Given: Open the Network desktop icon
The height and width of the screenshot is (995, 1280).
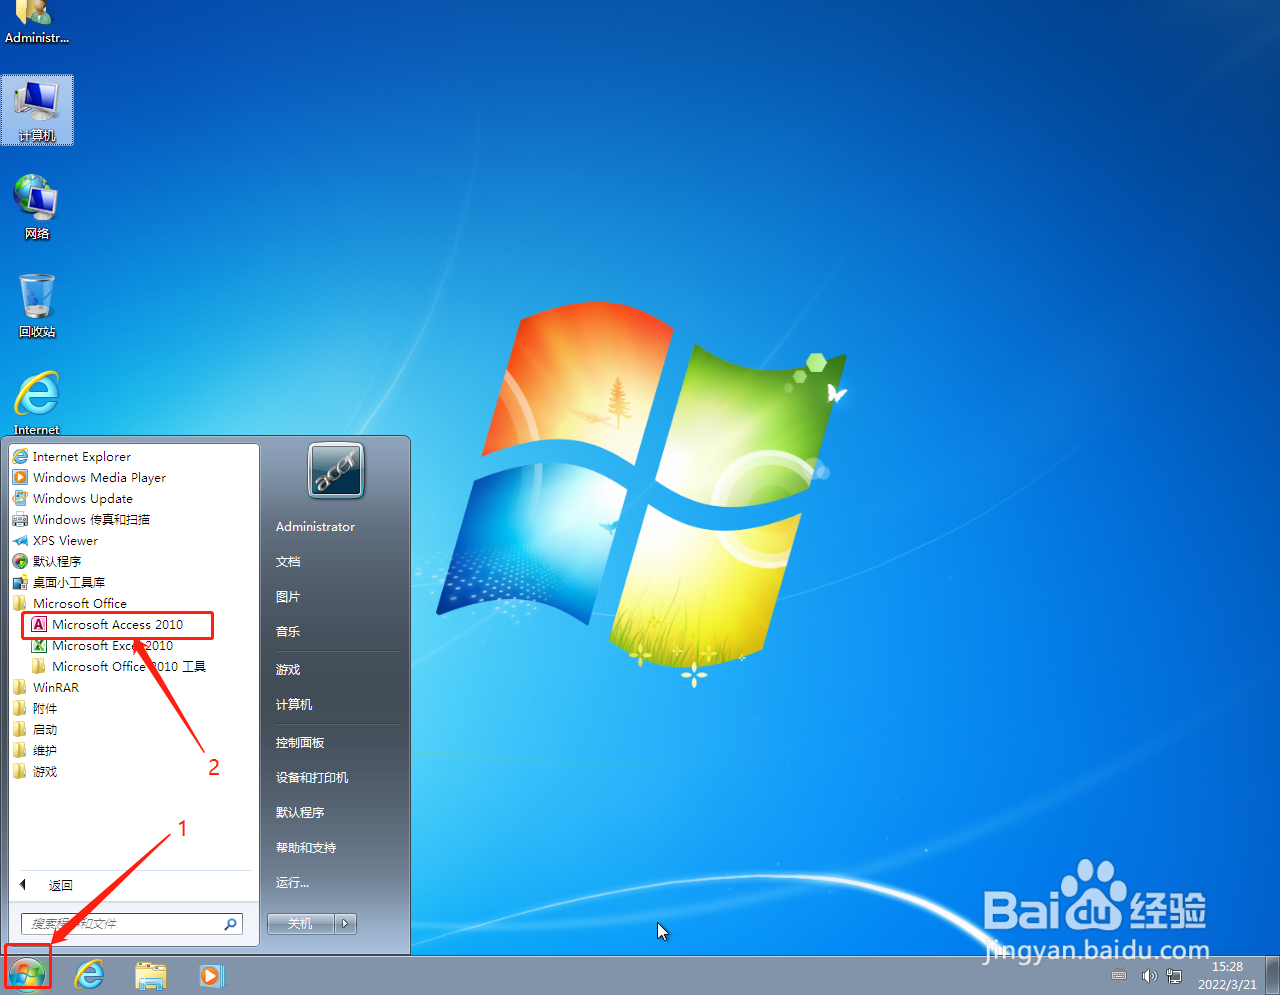Looking at the screenshot, I should [37, 207].
